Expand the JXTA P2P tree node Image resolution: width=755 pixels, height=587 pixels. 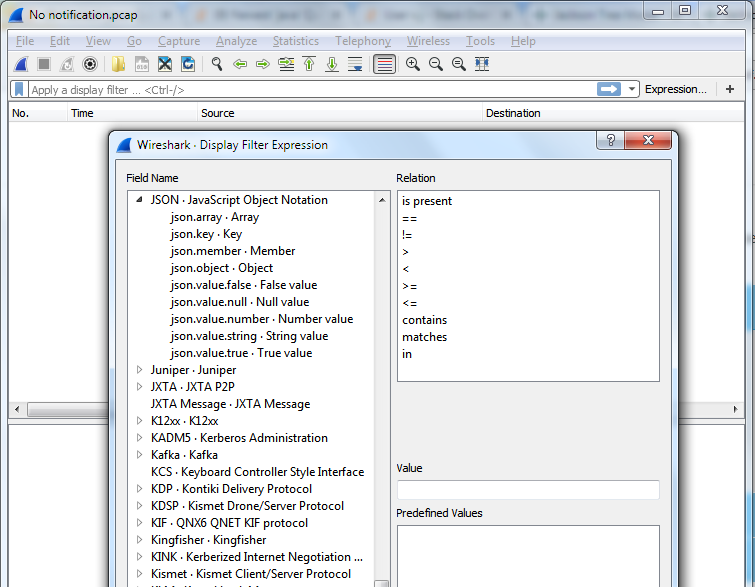(139, 387)
